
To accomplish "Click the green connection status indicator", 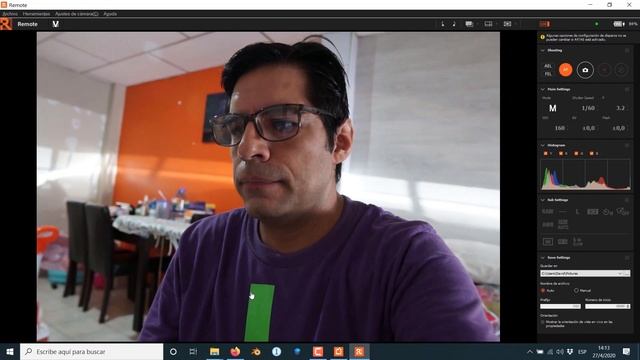I will tap(597, 24).
